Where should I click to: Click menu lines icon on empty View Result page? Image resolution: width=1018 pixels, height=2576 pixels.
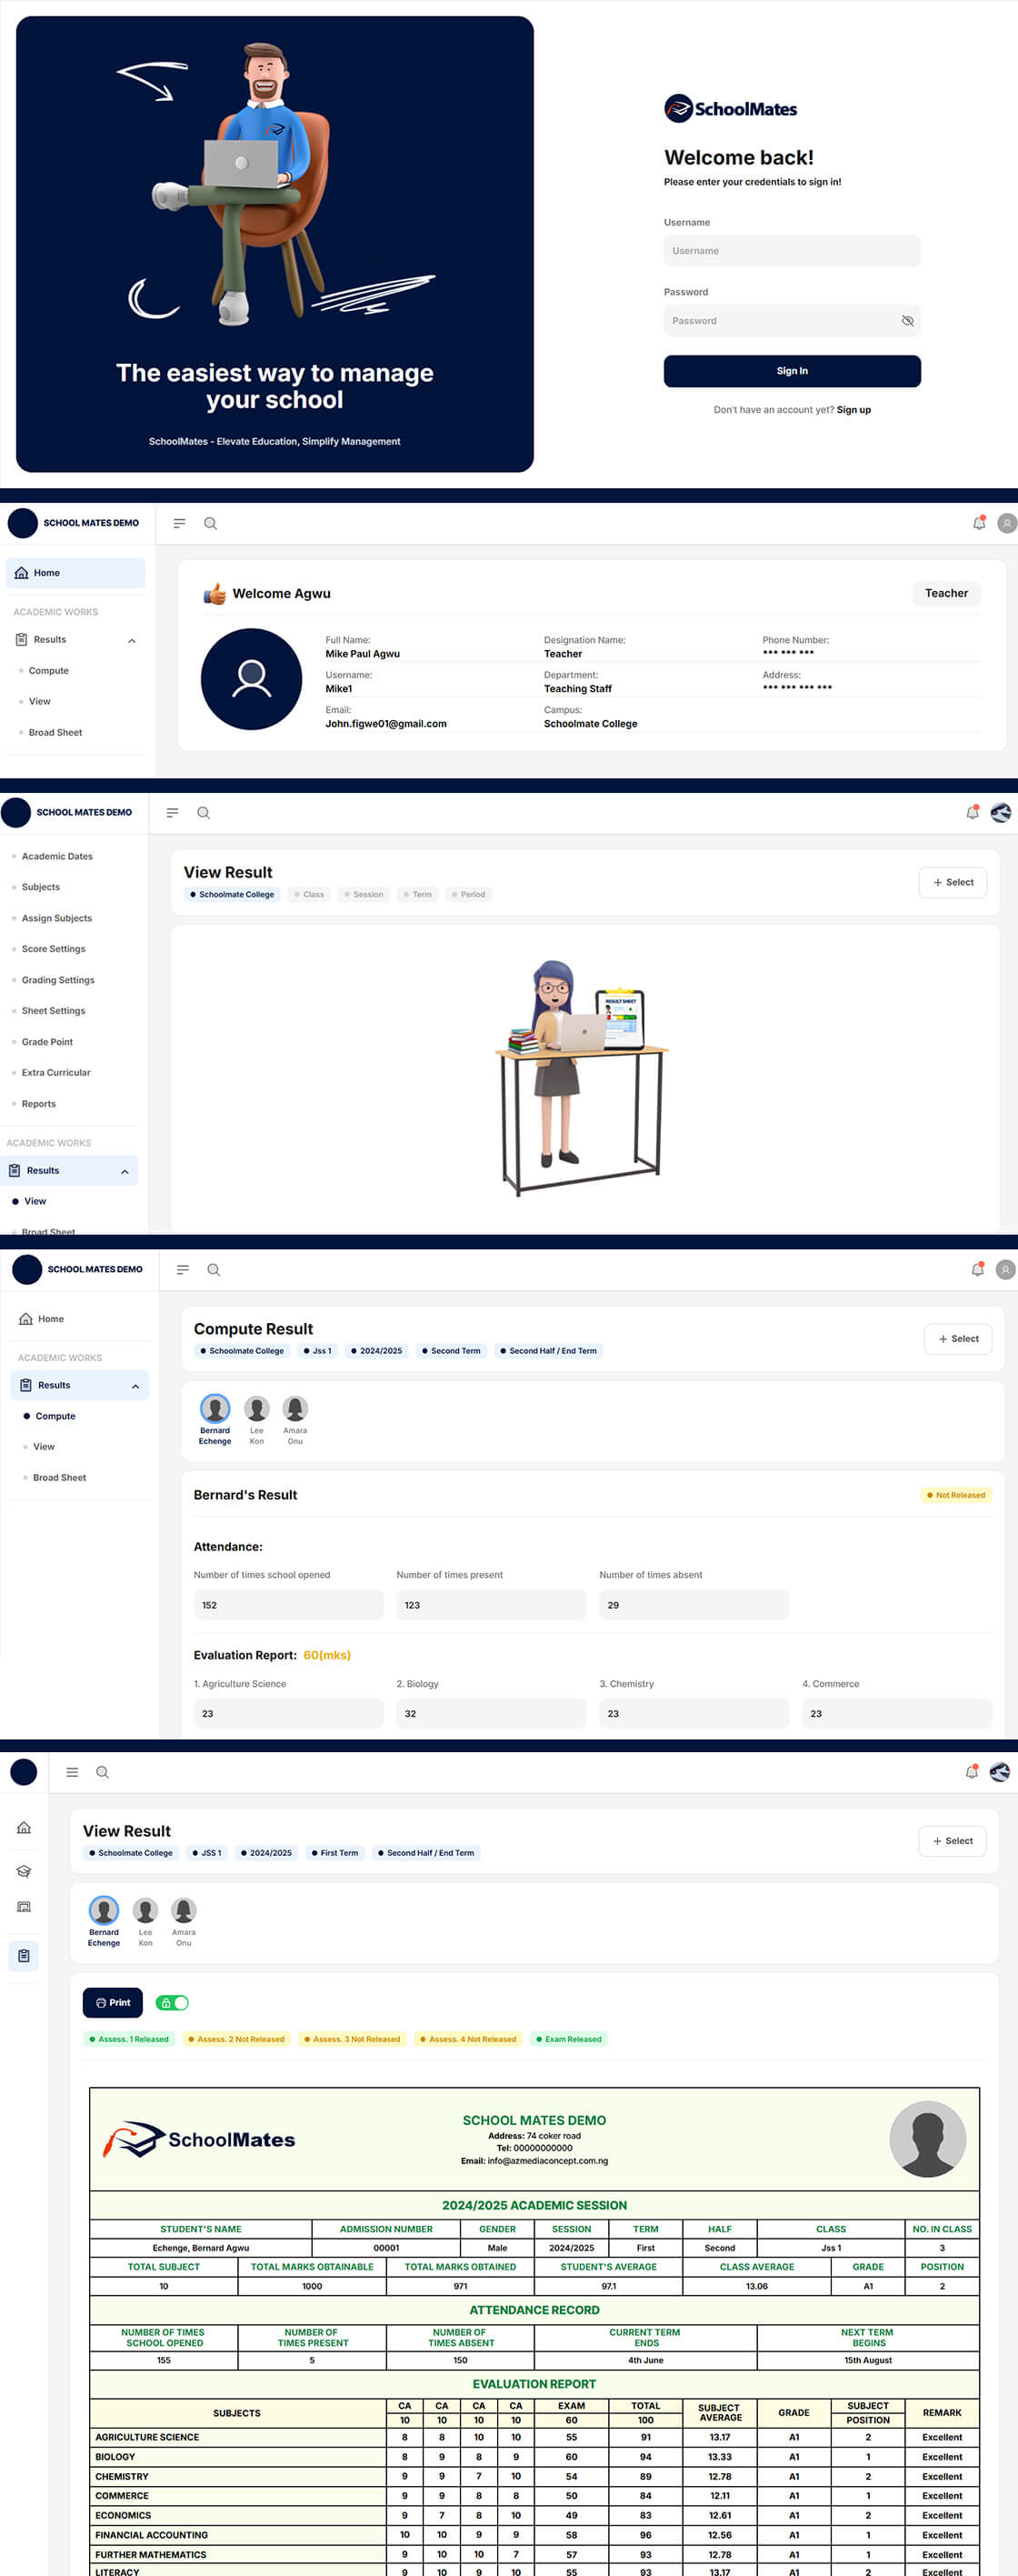tap(172, 813)
